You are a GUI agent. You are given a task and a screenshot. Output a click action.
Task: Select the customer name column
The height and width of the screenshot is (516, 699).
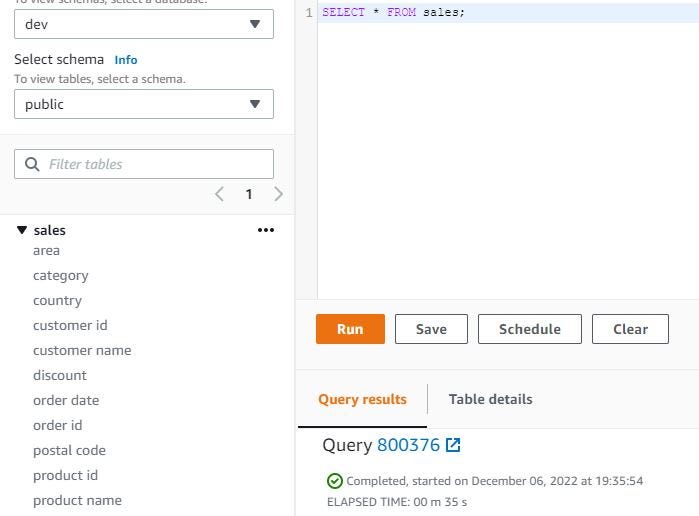tap(82, 351)
